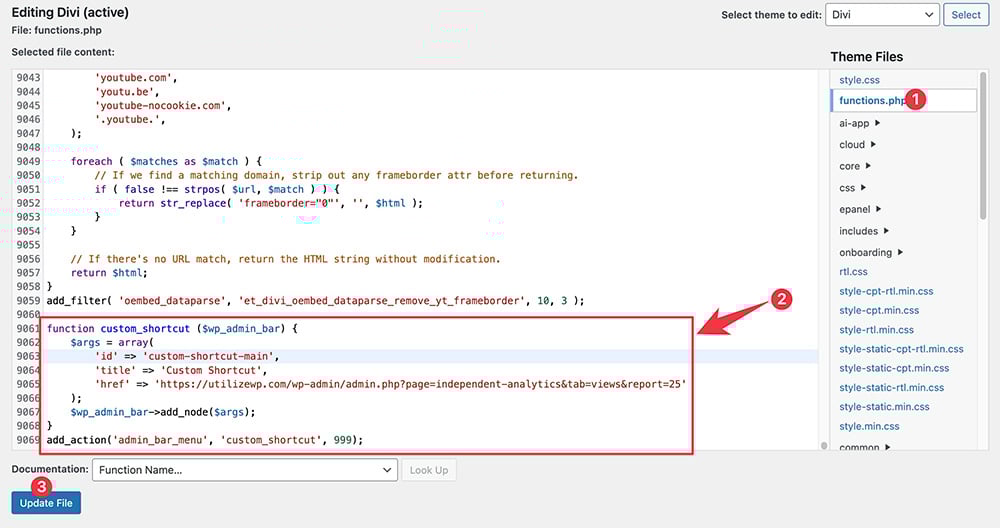Click the foreach ( $matches as $match ) line
The width and height of the screenshot is (1000, 528).
(166, 161)
